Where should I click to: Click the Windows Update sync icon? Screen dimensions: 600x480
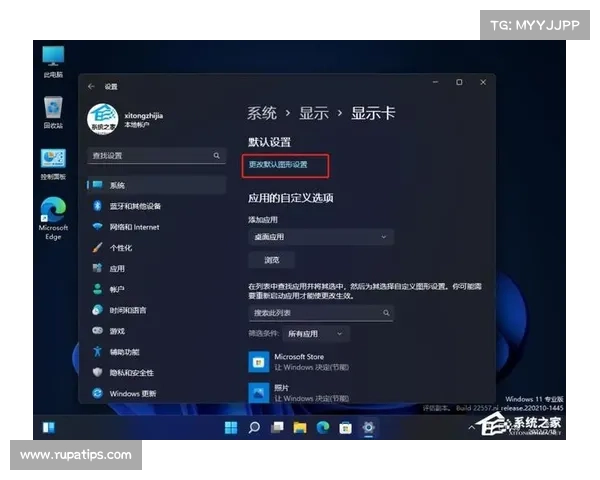pos(97,393)
